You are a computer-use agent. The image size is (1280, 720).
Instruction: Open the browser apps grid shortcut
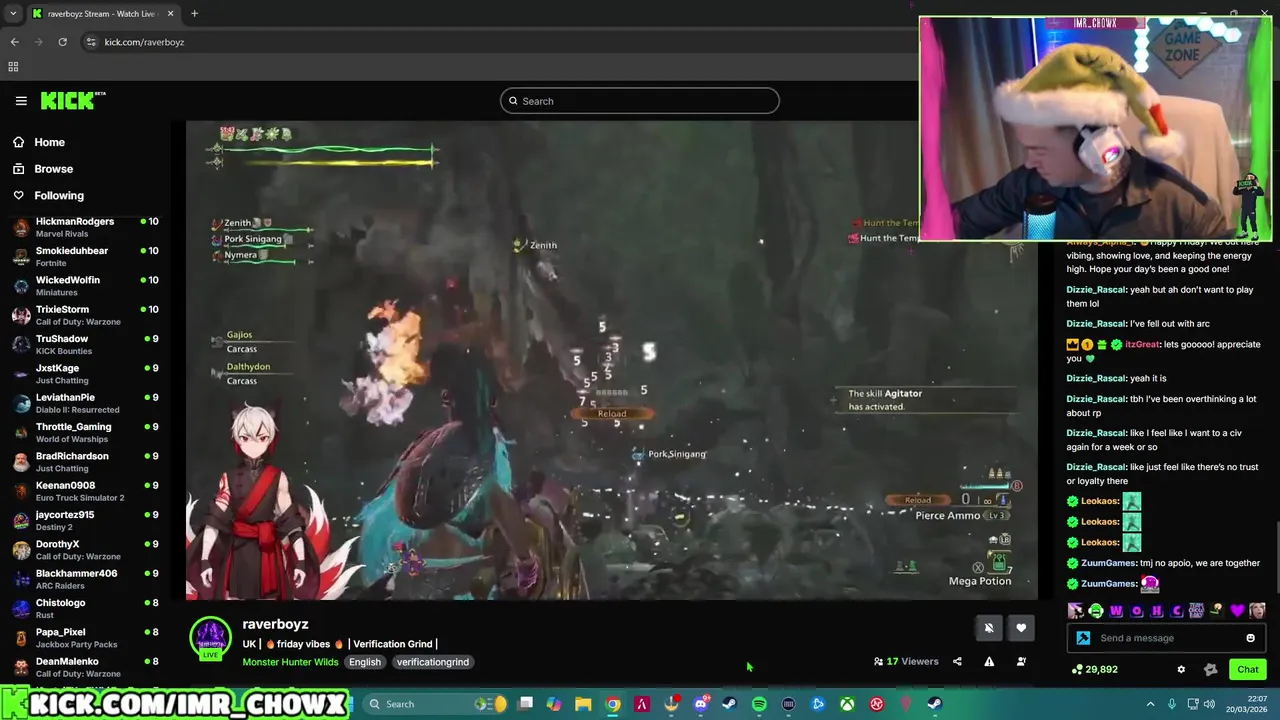(13, 67)
